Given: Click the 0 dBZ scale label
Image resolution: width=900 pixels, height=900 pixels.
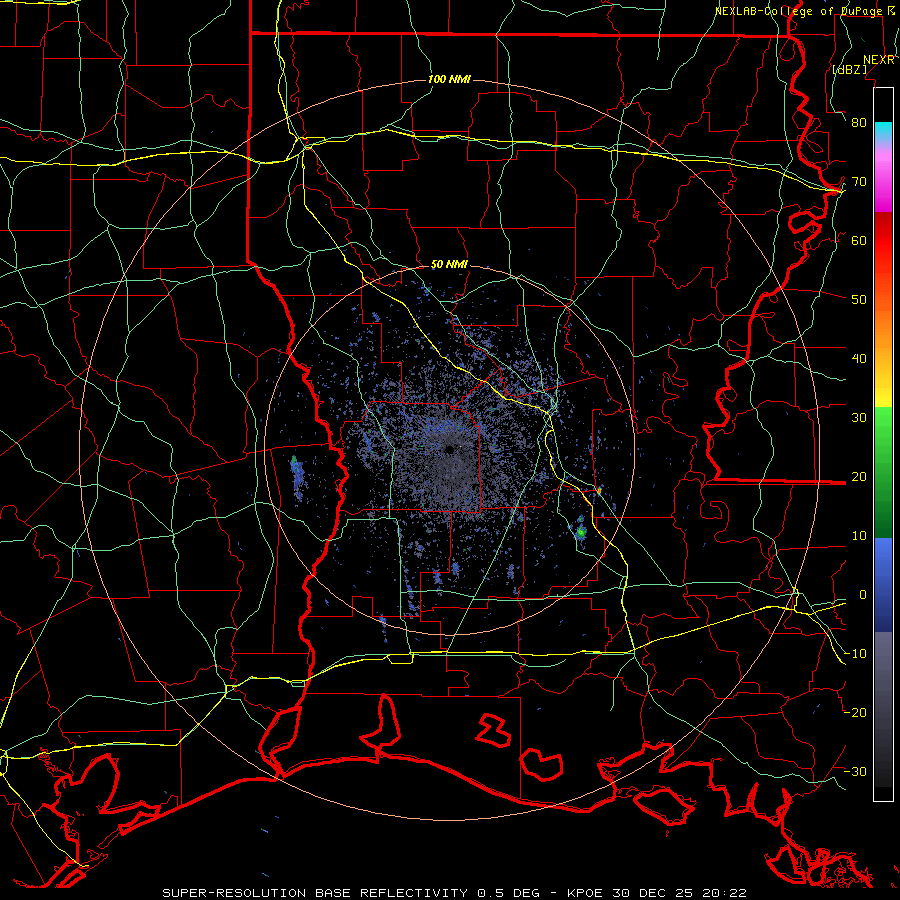Looking at the screenshot, I should tap(863, 595).
